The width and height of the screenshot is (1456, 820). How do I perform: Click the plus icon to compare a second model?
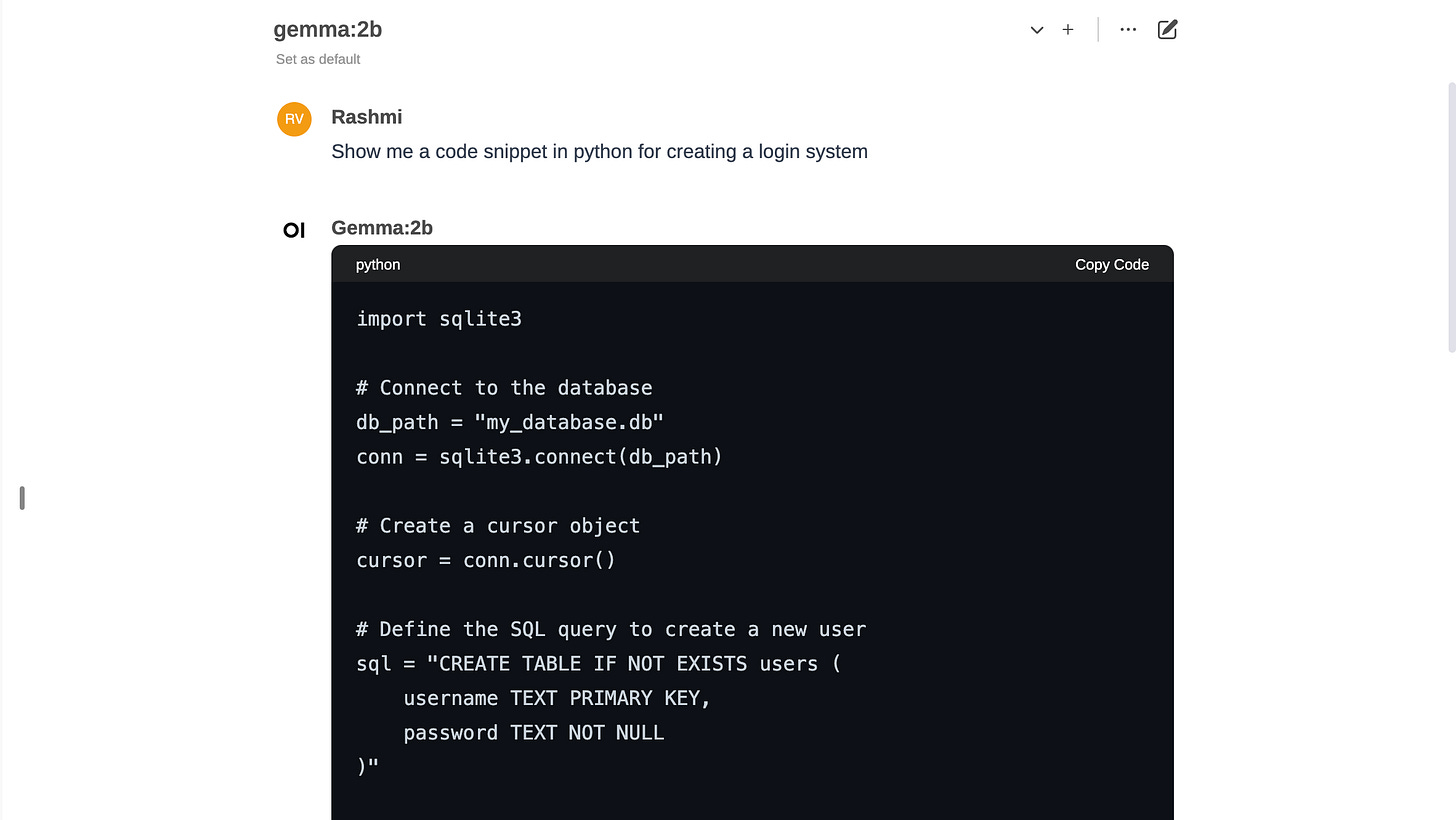(1067, 29)
